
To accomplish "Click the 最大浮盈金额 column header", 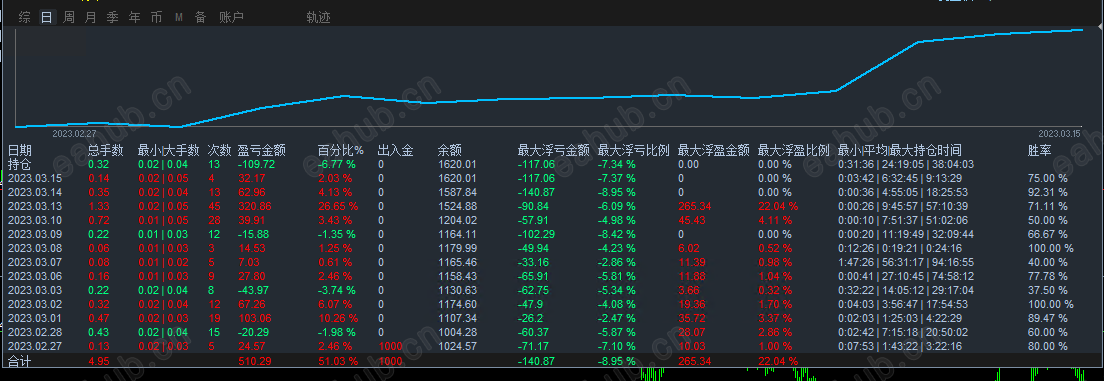I will tap(714, 150).
